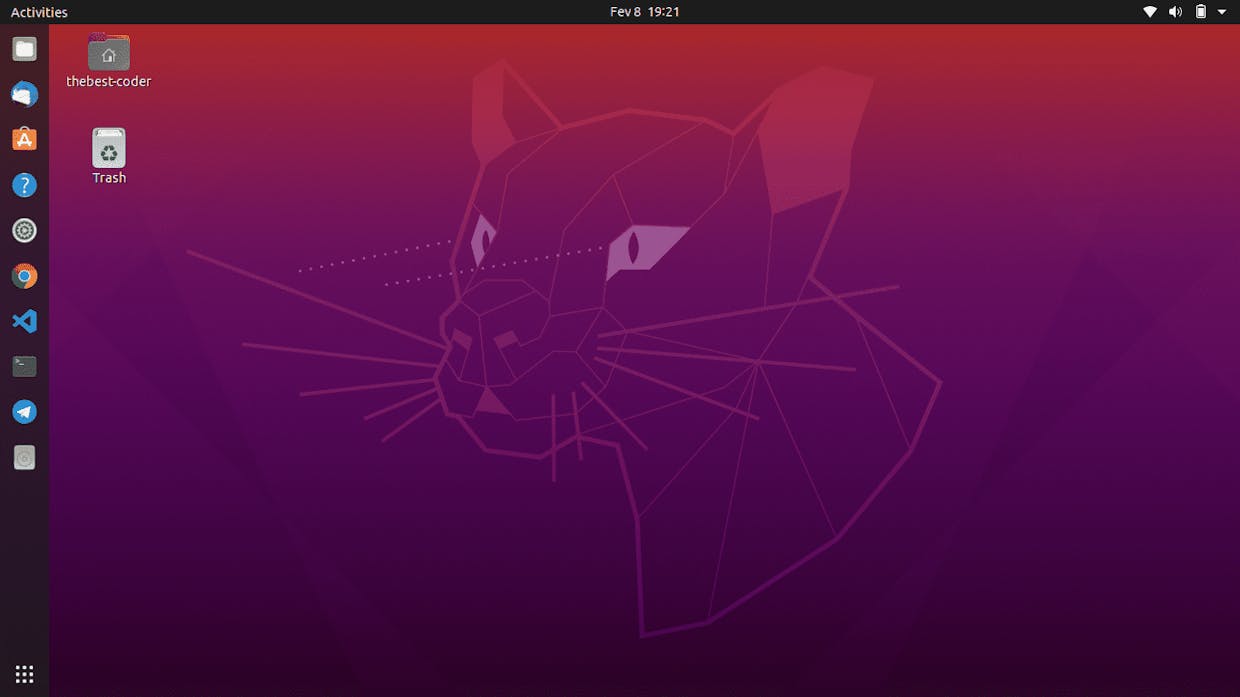Open the Help question mark icon
Image resolution: width=1240 pixels, height=697 pixels.
[x=24, y=185]
